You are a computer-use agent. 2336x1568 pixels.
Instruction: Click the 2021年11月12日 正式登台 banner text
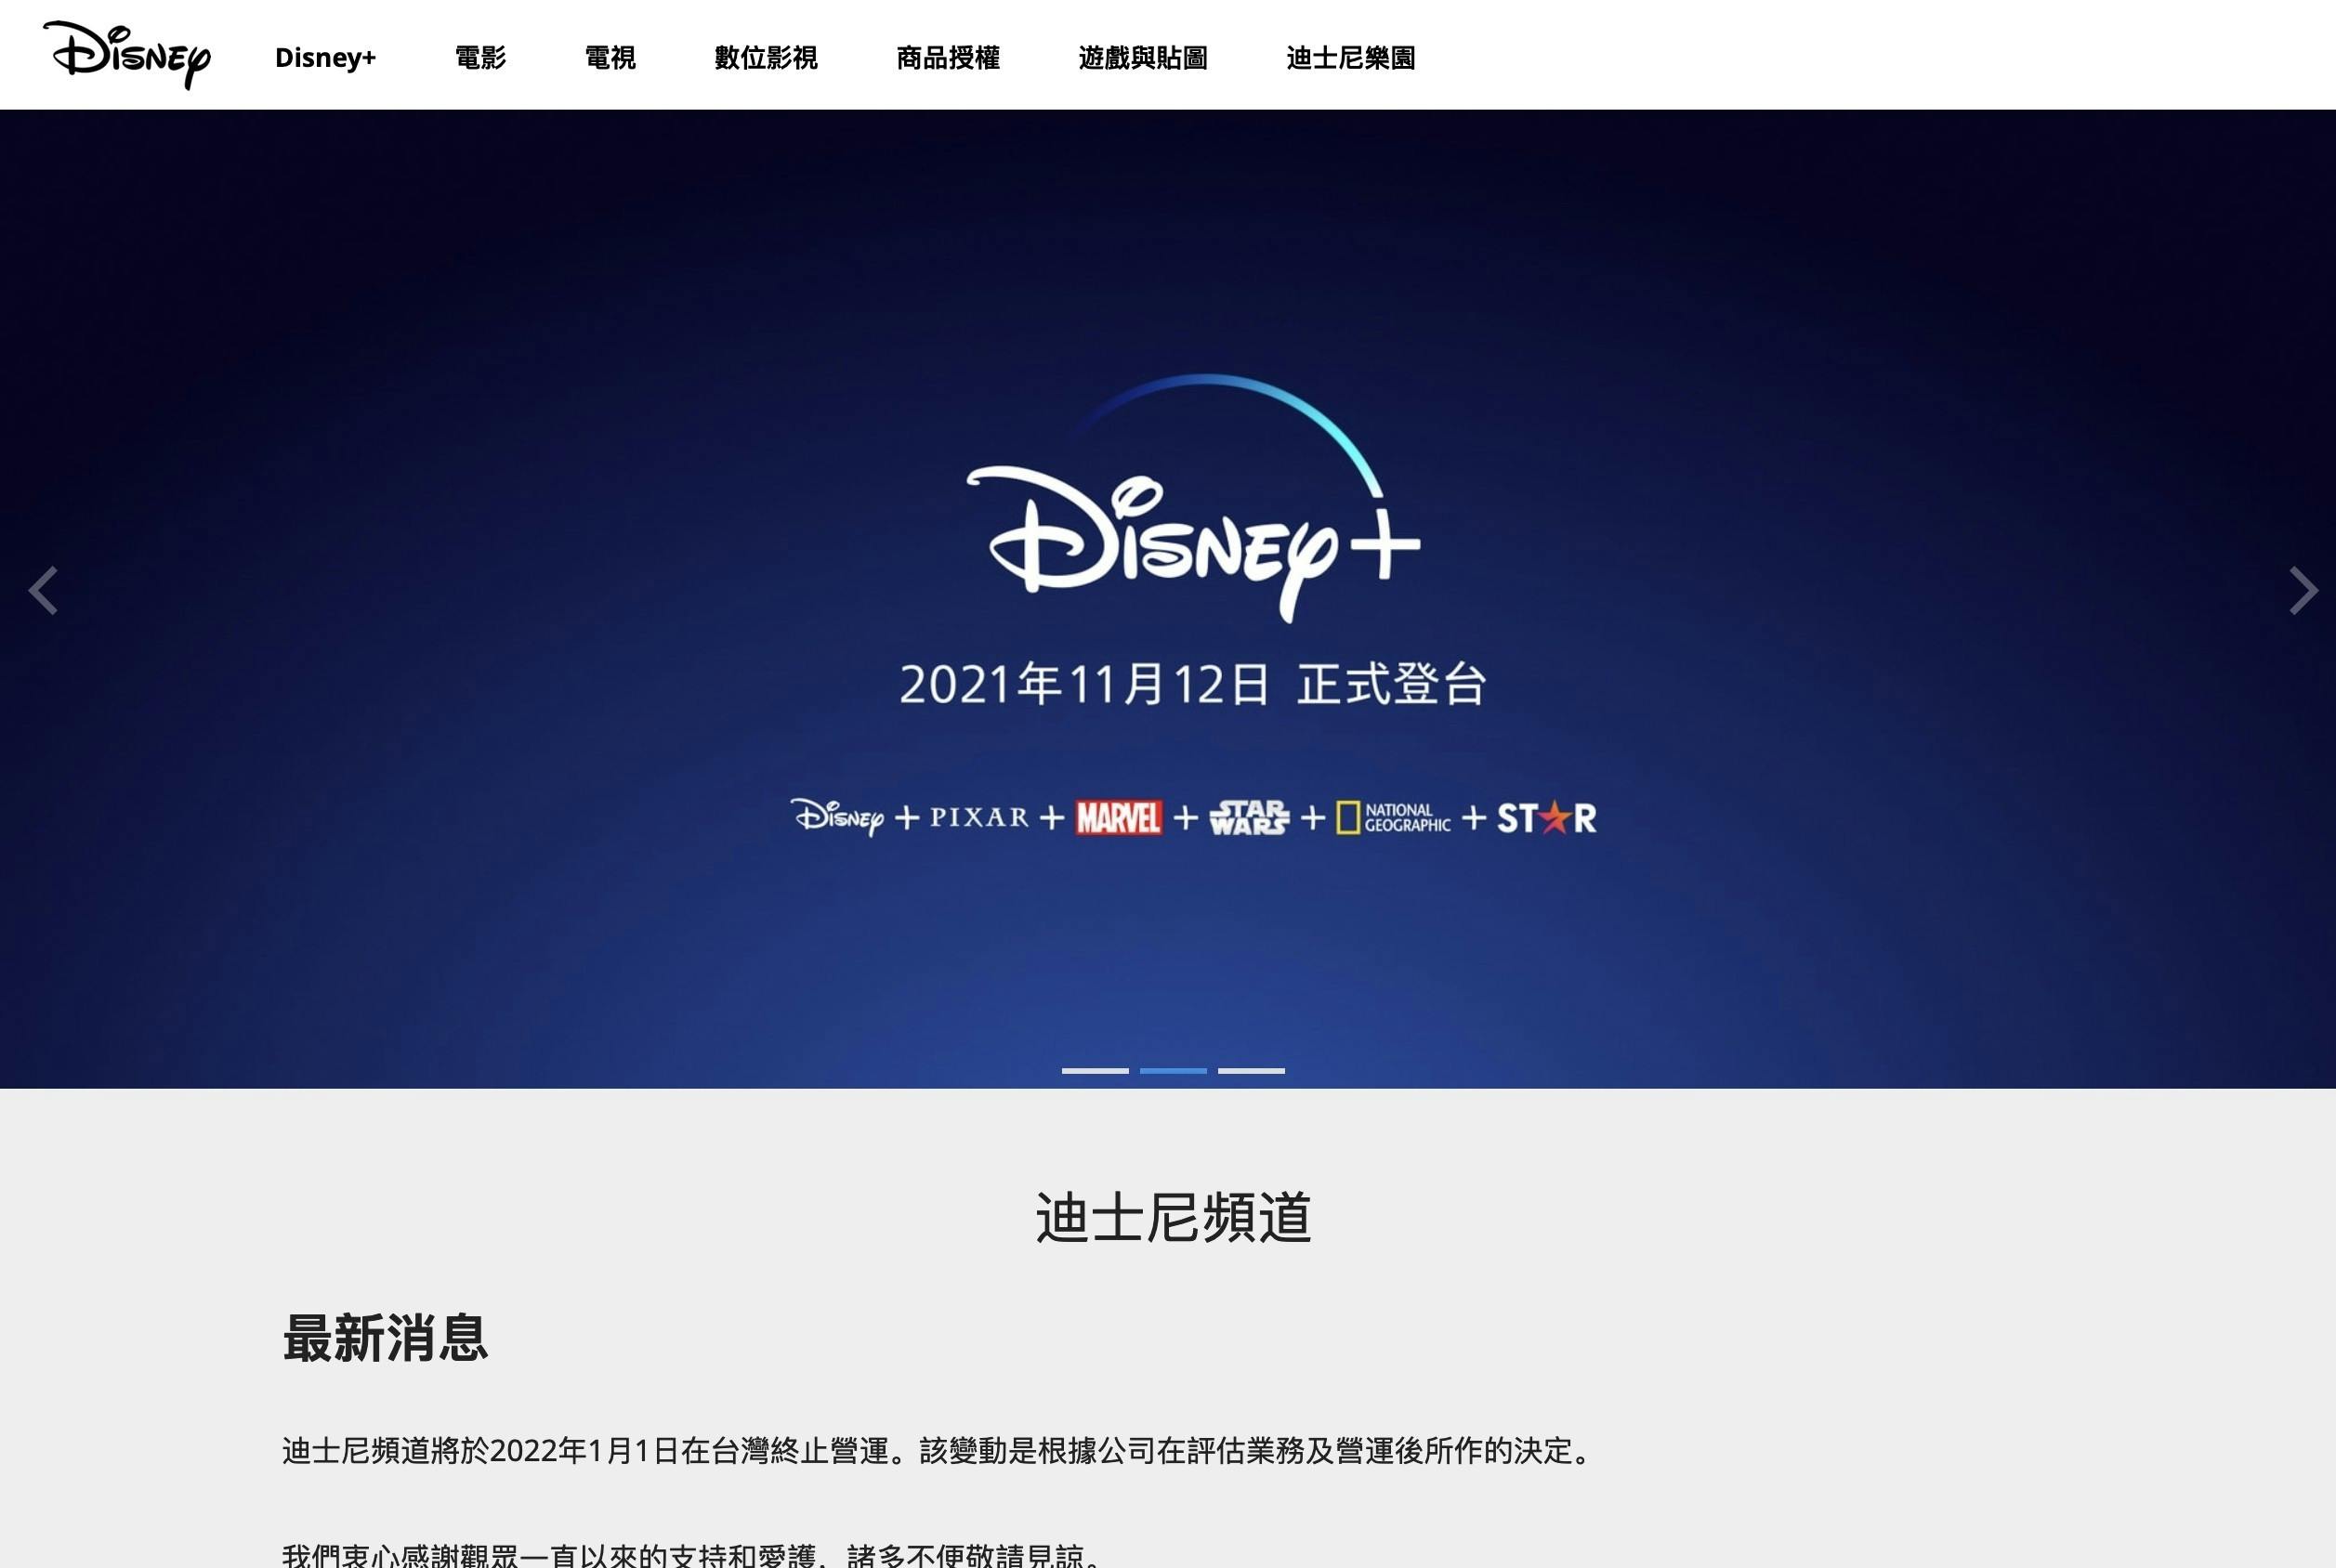click(x=1193, y=684)
